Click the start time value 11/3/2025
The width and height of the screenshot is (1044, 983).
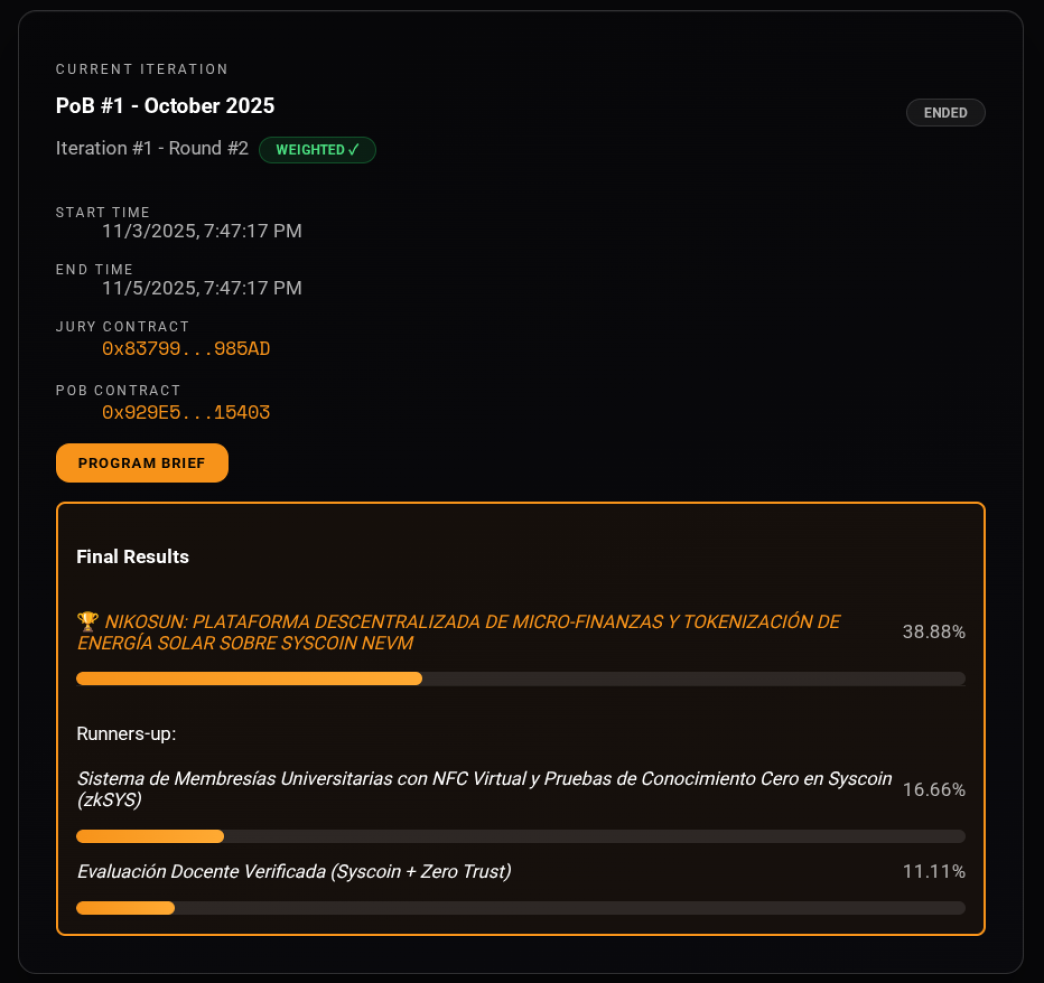pyautogui.click(x=202, y=231)
